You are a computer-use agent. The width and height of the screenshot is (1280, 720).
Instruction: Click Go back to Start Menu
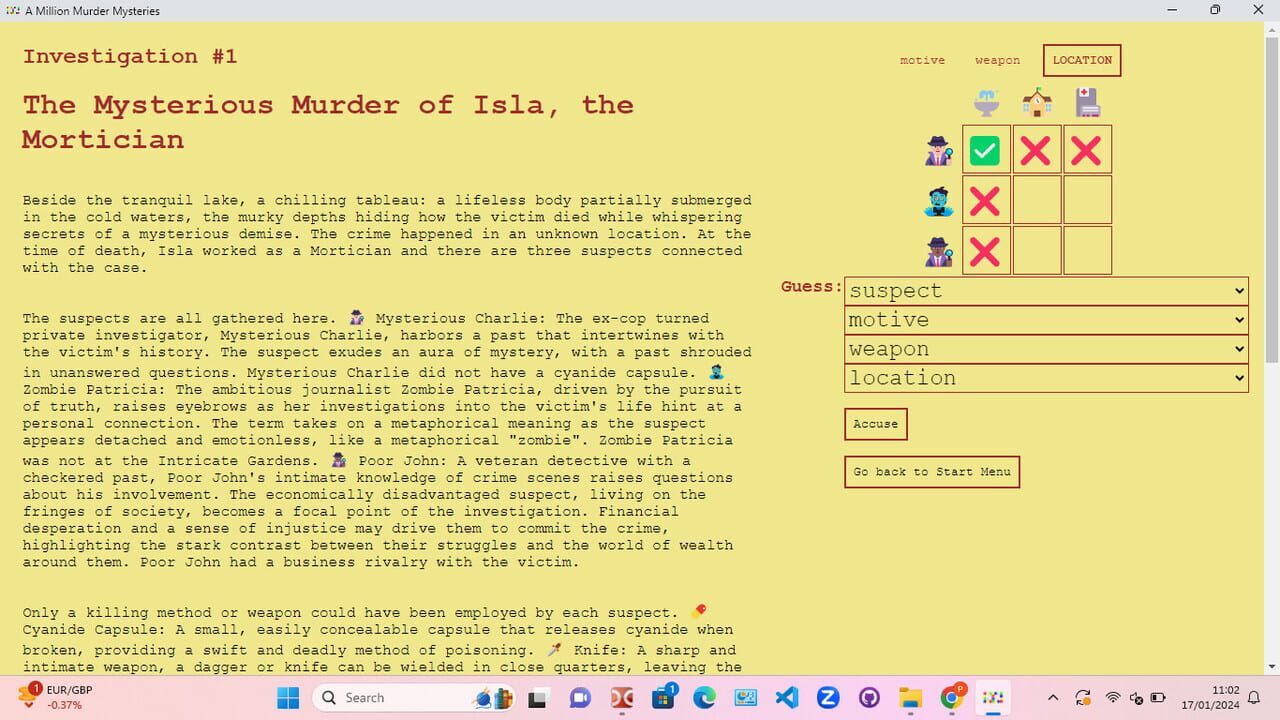point(931,471)
